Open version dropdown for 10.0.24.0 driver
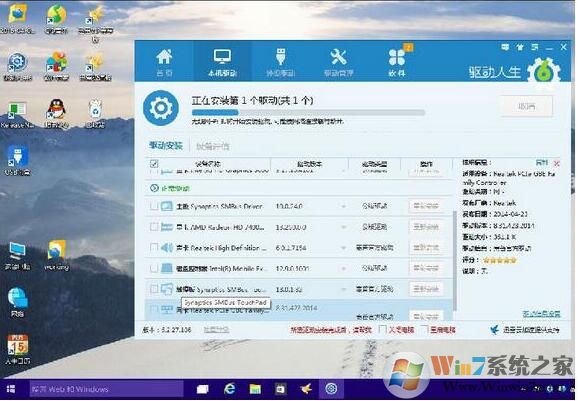 [x=344, y=206]
